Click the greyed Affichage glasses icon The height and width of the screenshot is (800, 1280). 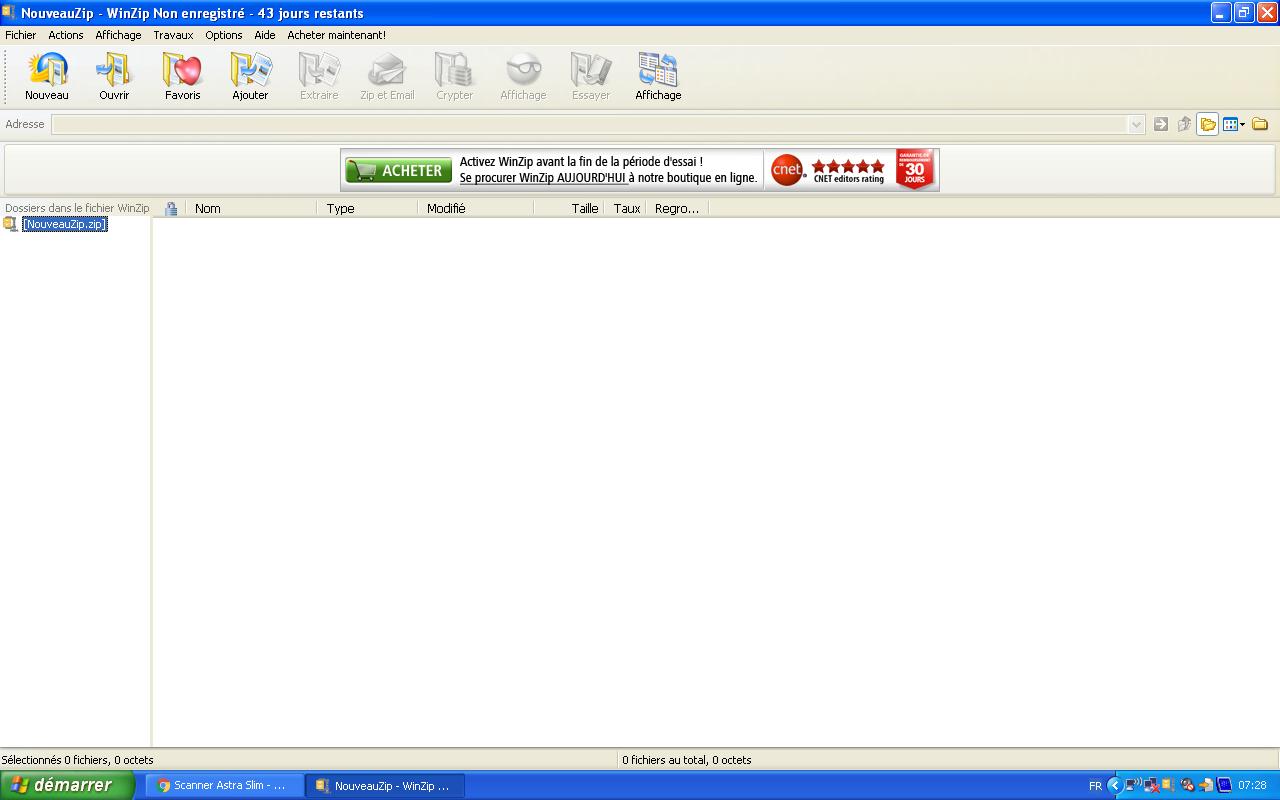[x=523, y=76]
